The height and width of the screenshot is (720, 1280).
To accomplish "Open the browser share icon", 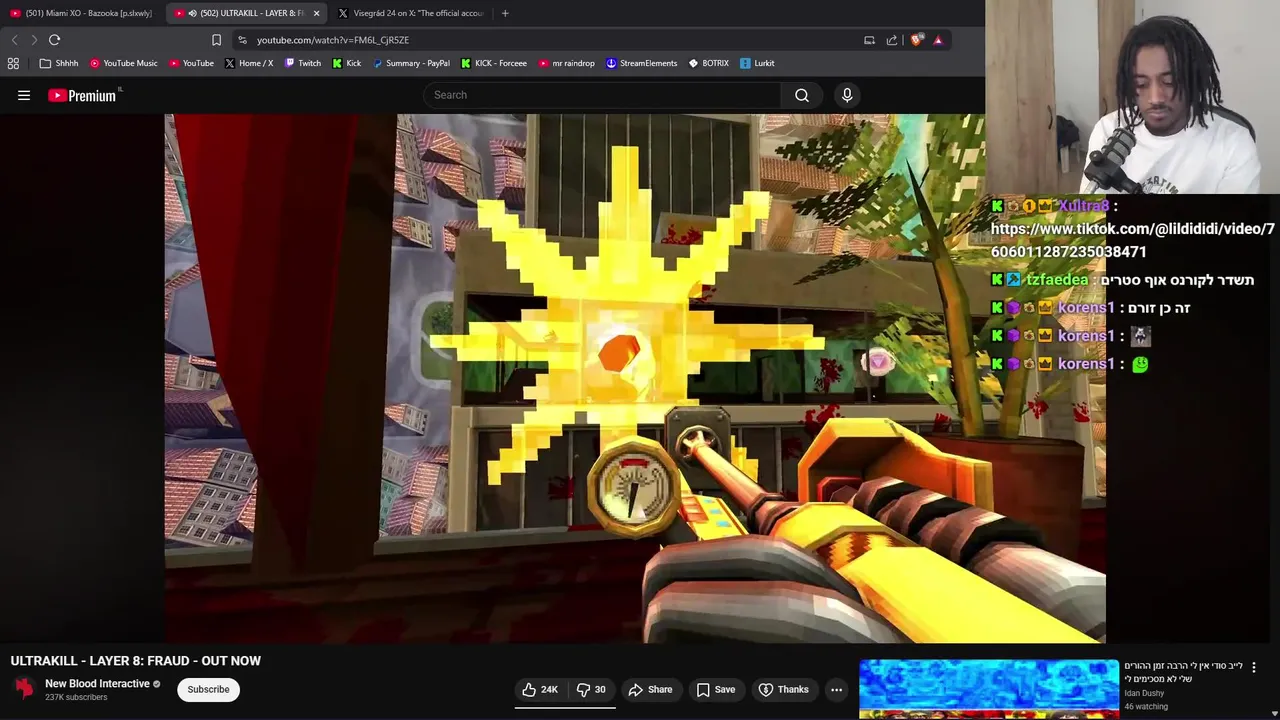I will coord(892,40).
